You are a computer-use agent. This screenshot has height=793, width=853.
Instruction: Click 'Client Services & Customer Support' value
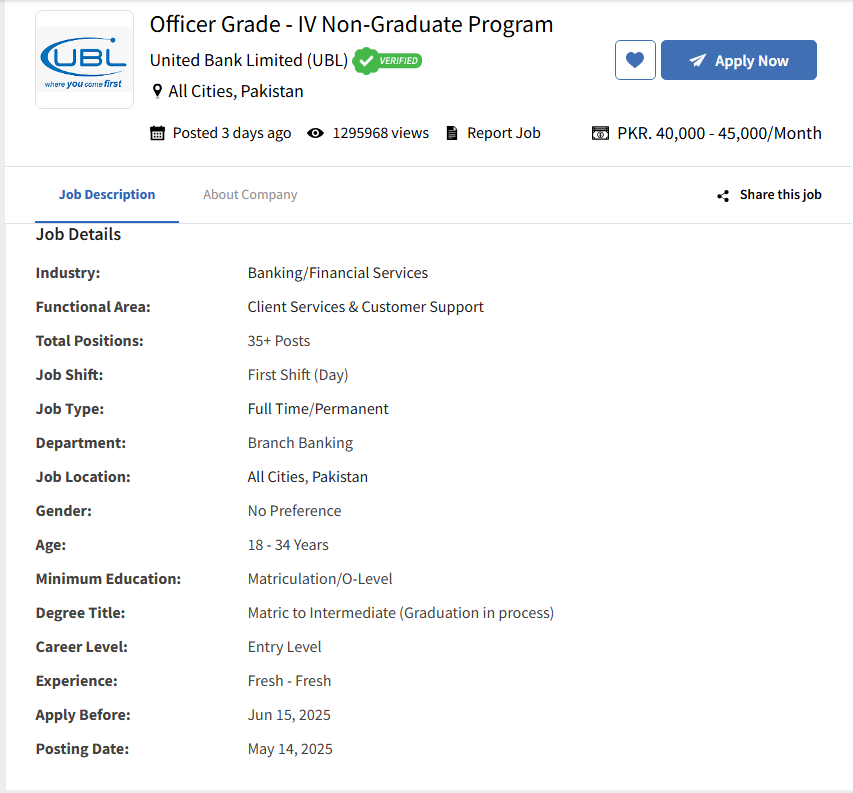(366, 307)
